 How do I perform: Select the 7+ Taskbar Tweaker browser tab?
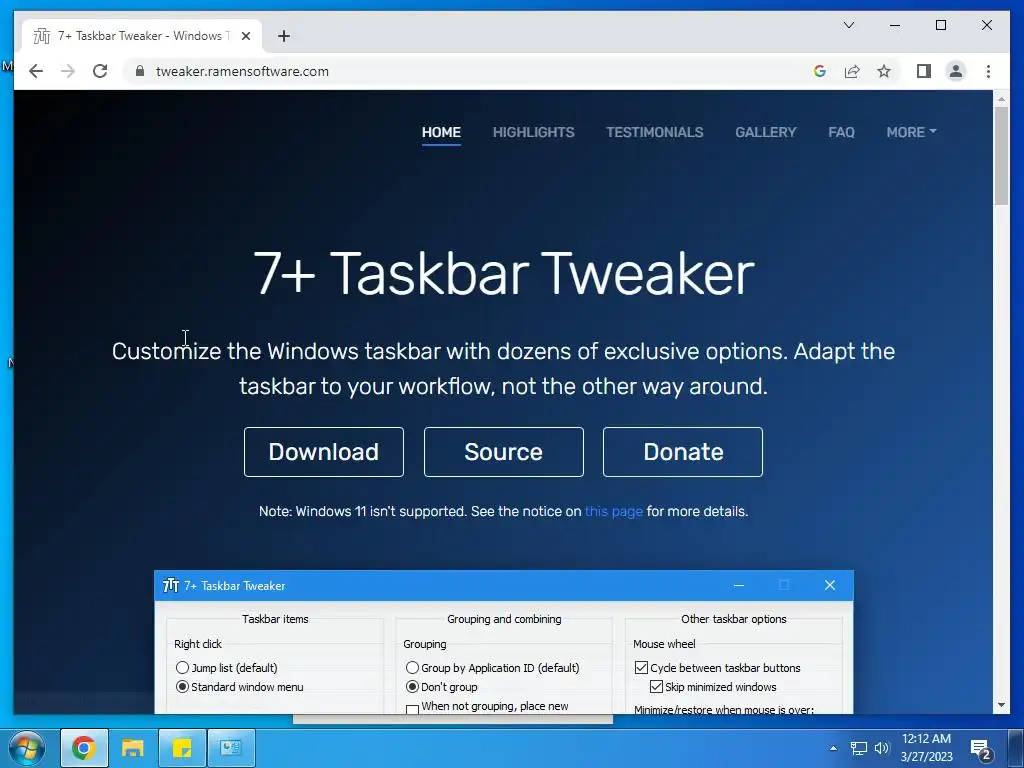(142, 36)
